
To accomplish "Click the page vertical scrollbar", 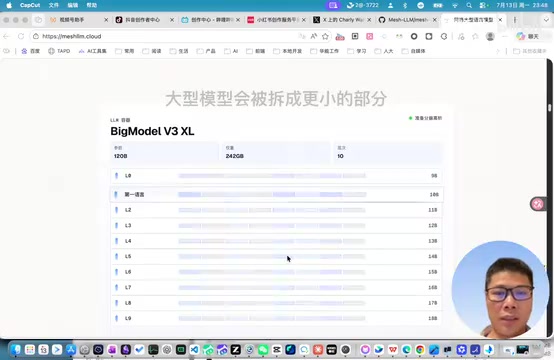I will [x=549, y=107].
